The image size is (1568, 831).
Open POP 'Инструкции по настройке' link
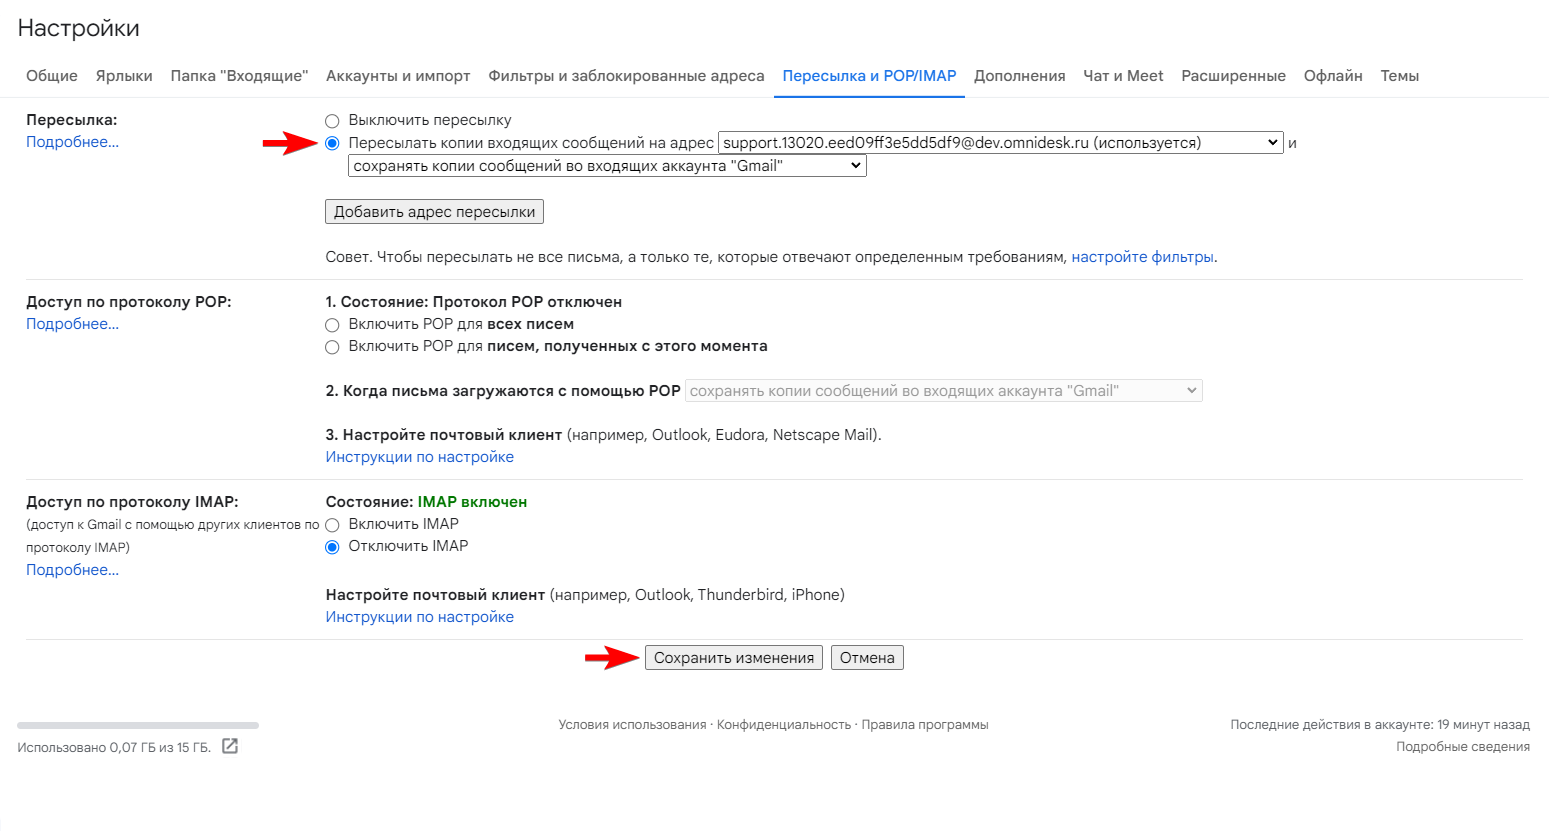420,457
